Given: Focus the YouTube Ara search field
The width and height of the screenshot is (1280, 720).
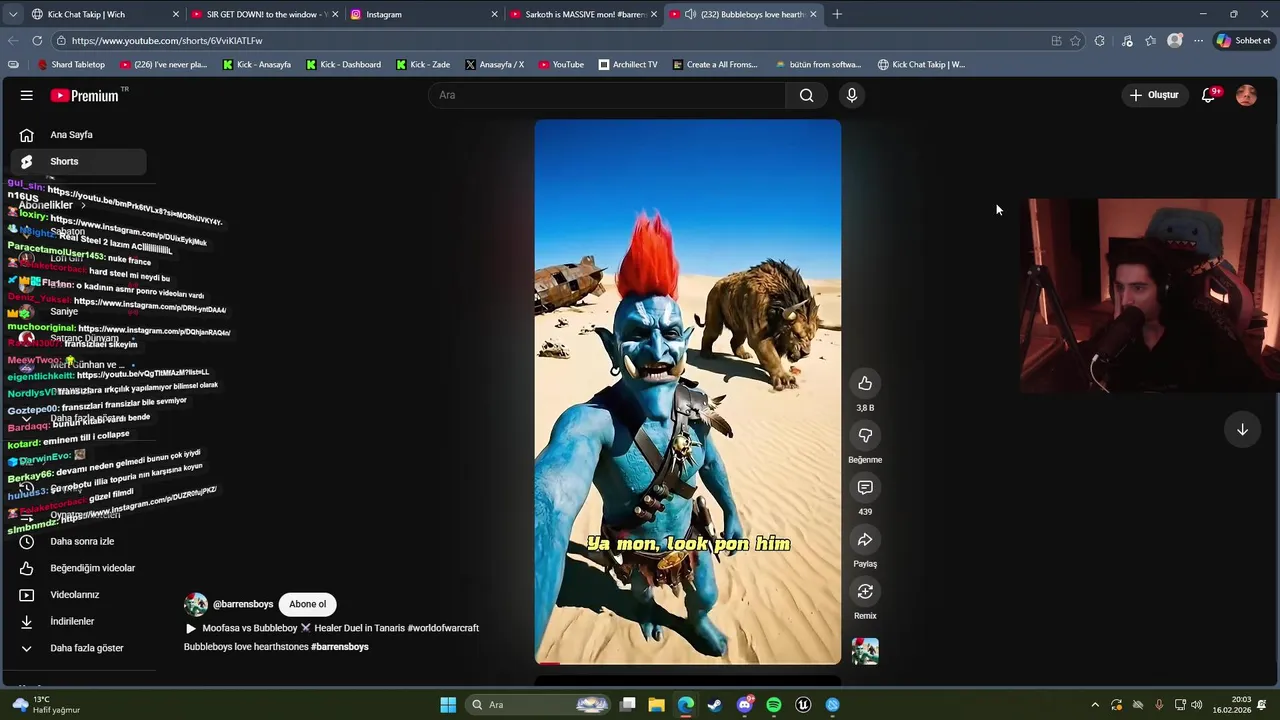Looking at the screenshot, I should point(607,95).
